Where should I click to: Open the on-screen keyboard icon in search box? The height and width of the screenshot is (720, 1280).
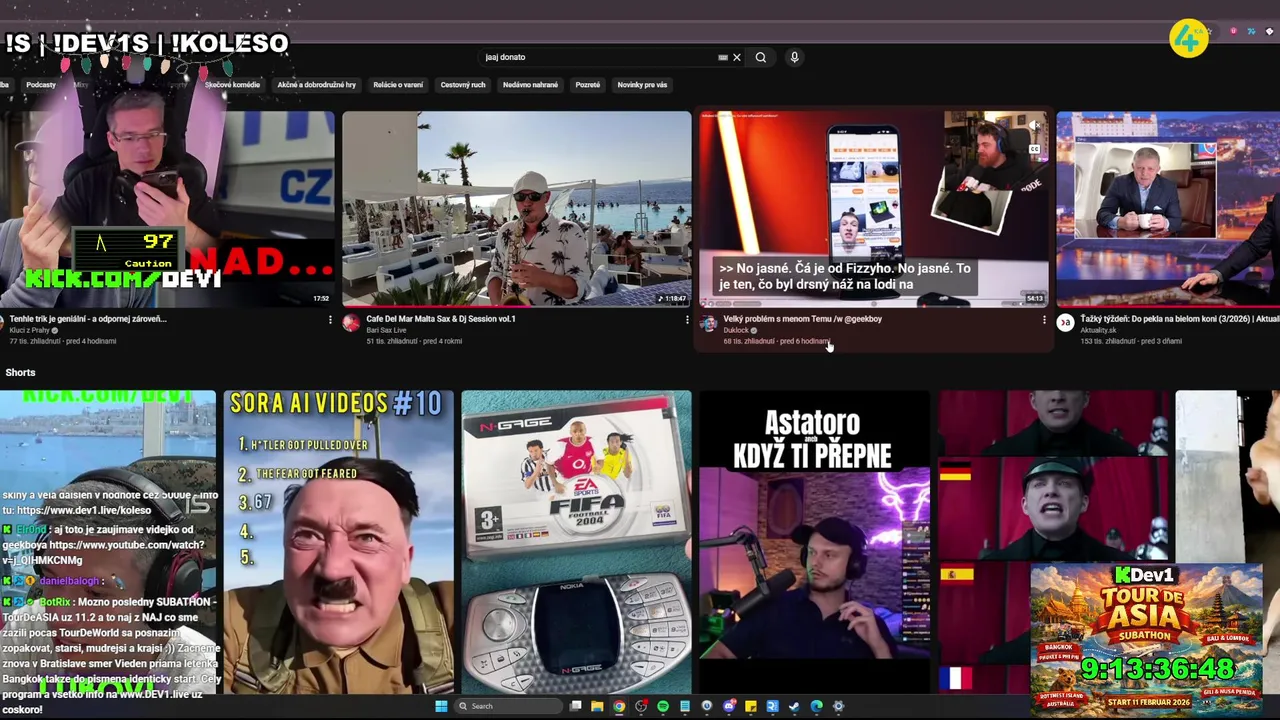point(722,57)
